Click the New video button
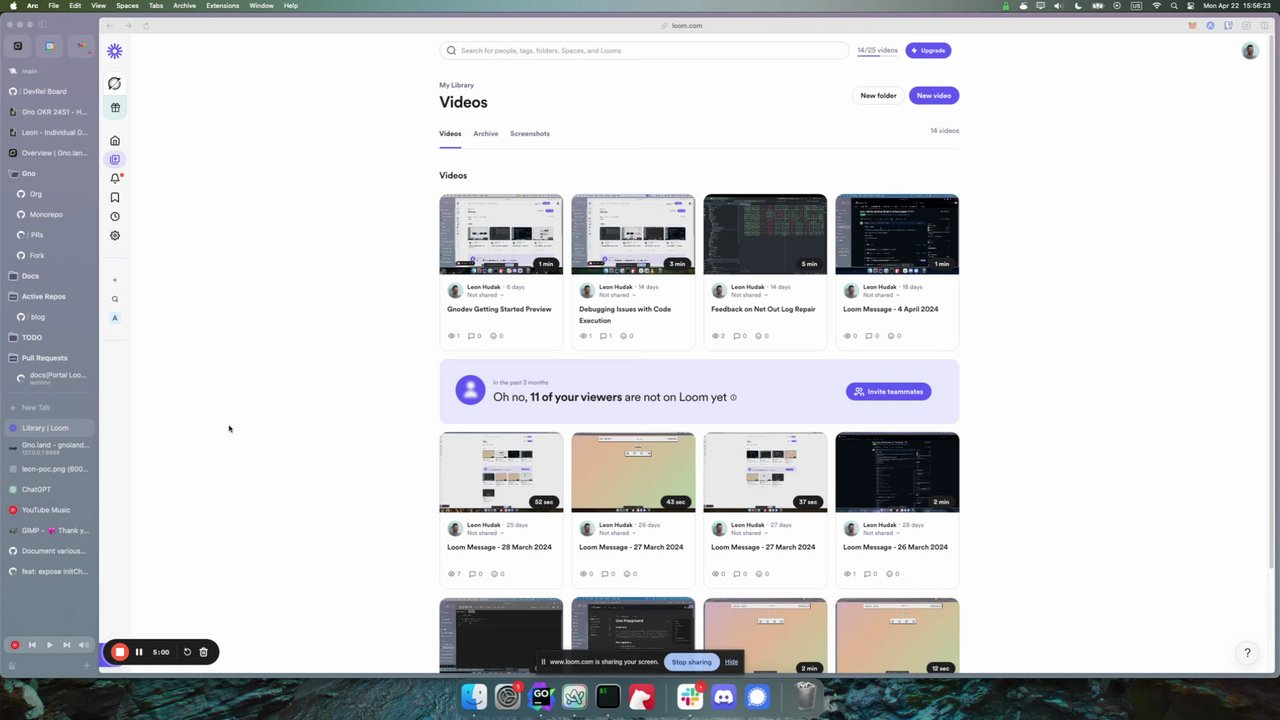 934,96
